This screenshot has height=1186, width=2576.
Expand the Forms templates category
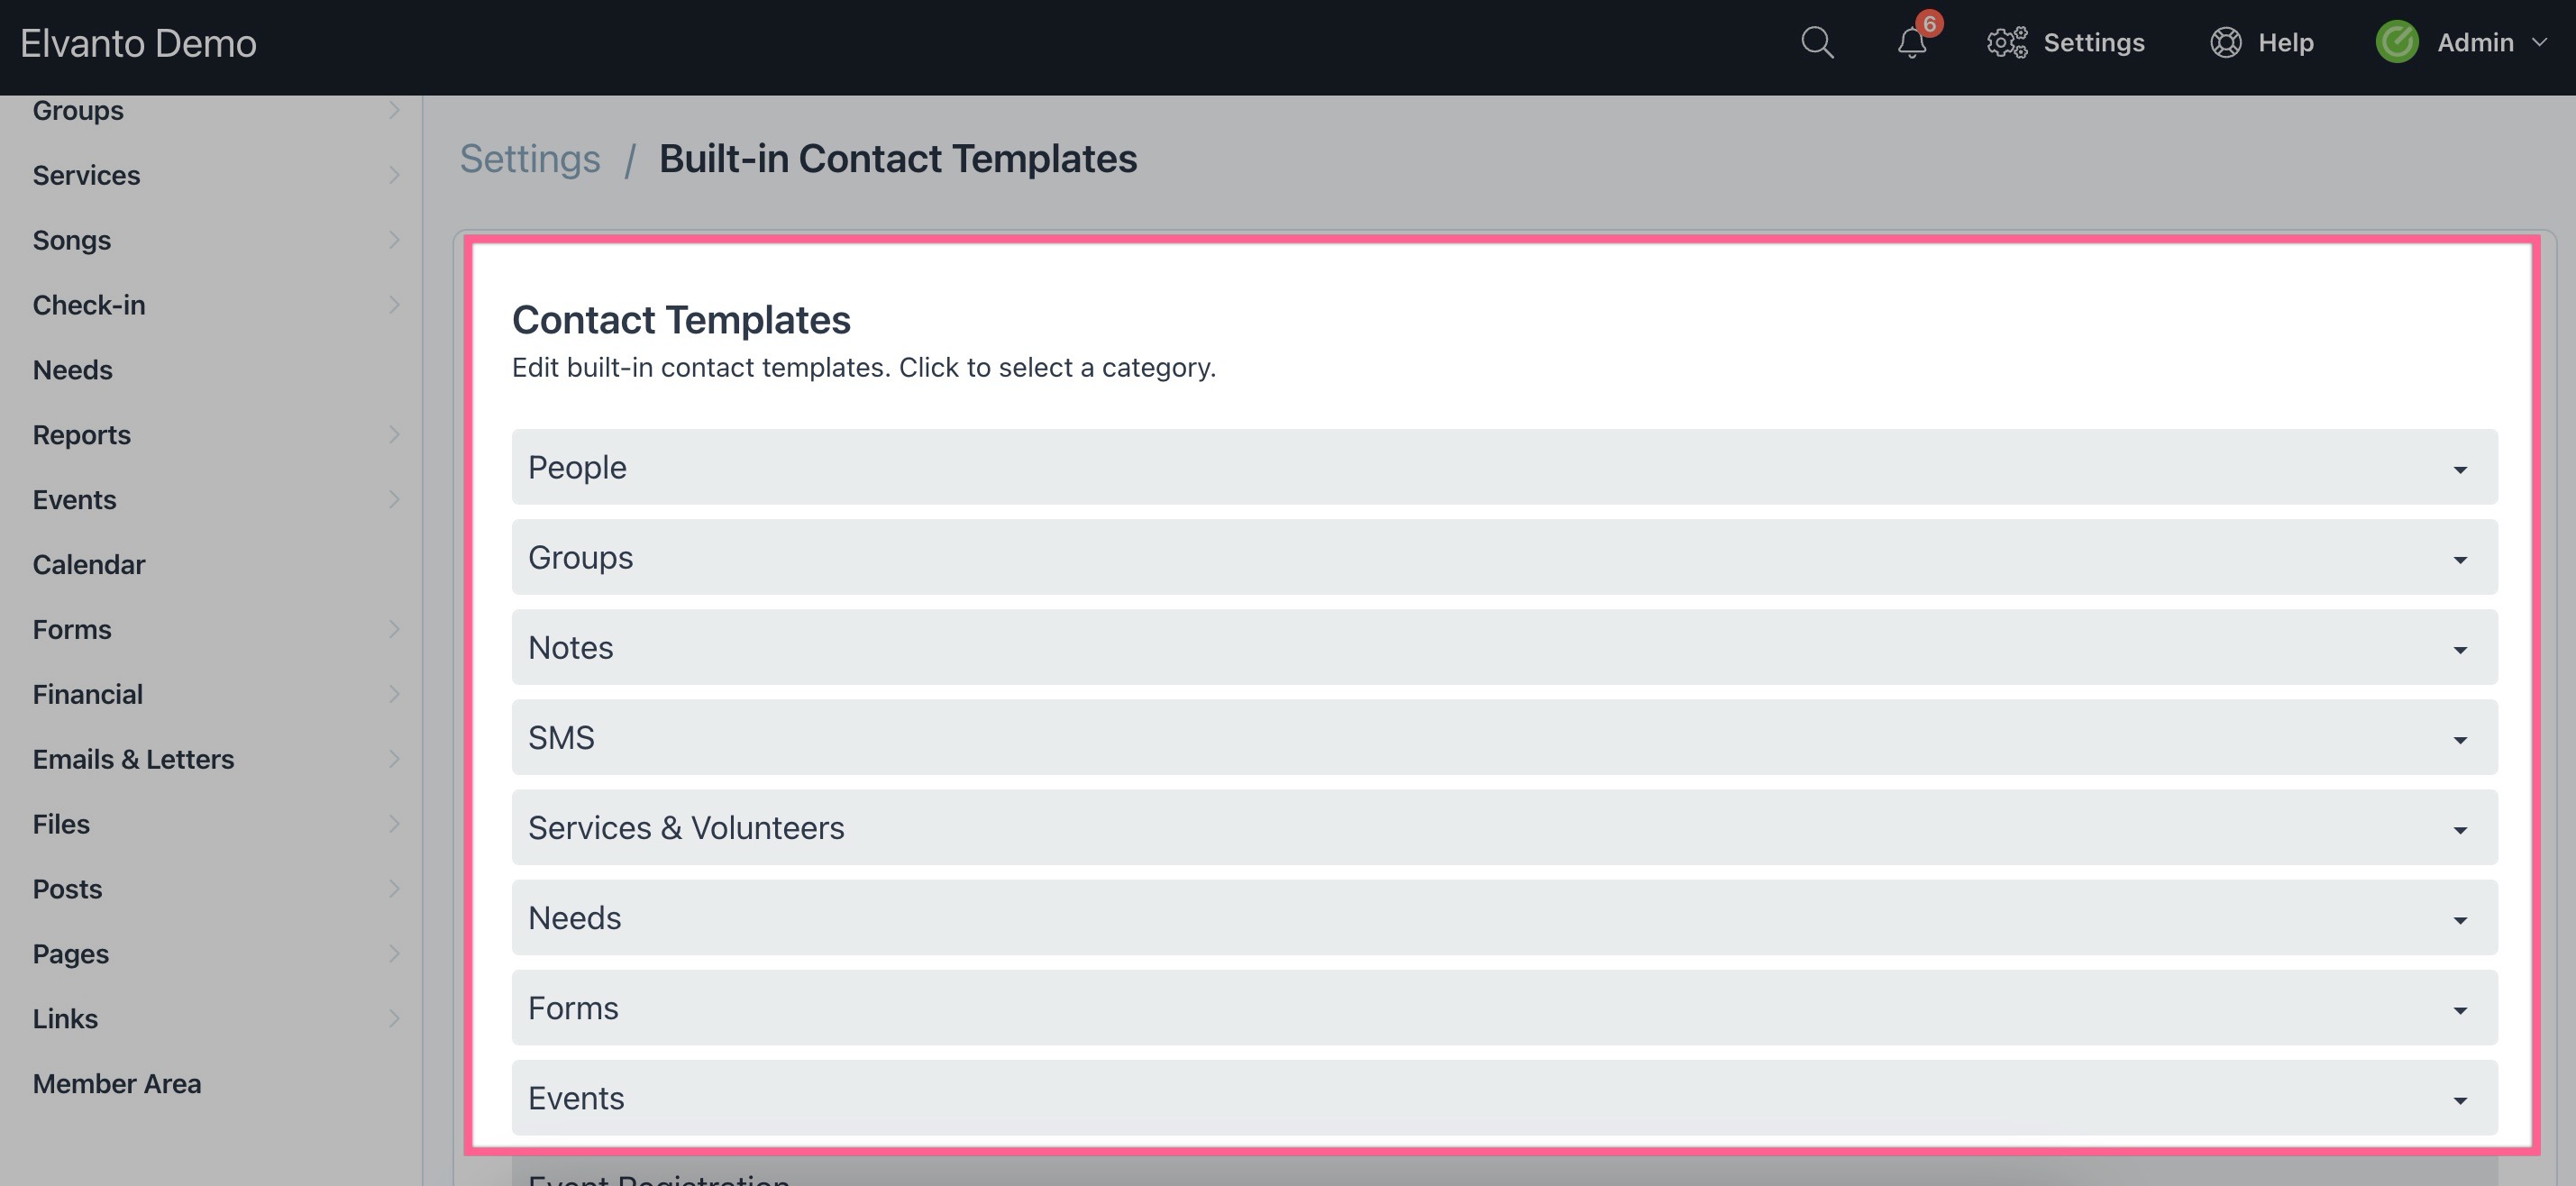[1502, 1007]
